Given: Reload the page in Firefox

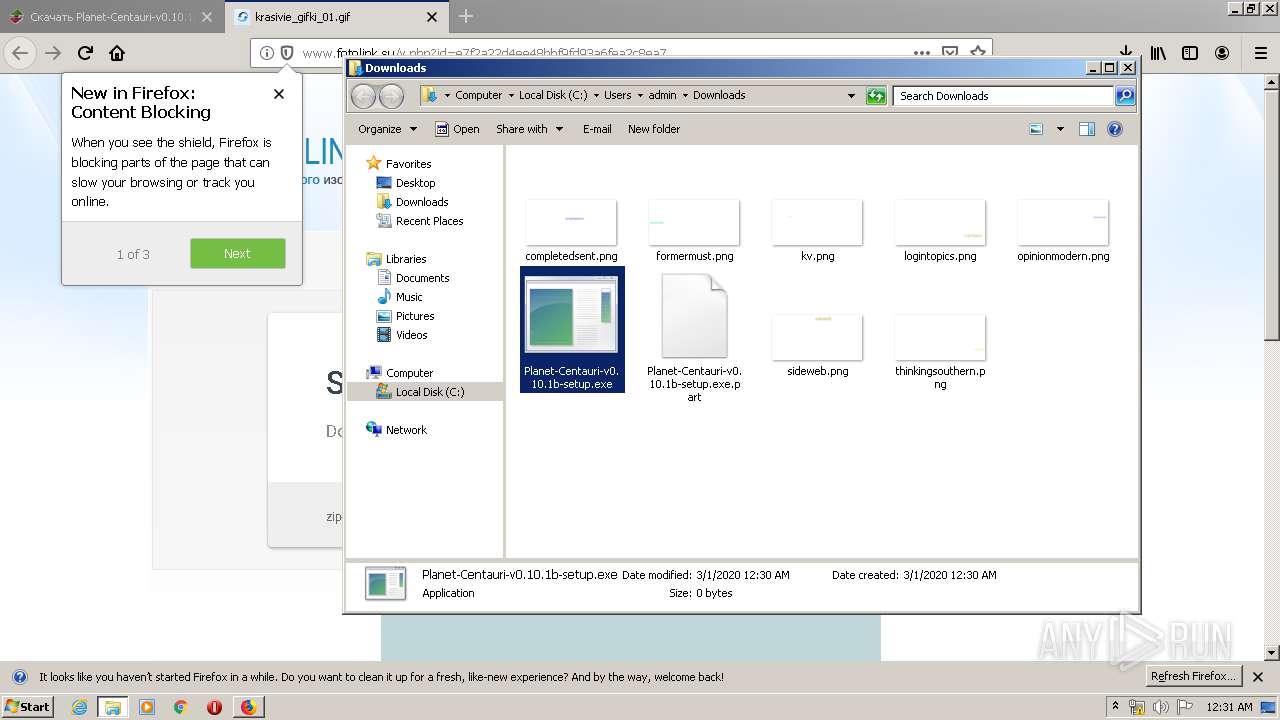Looking at the screenshot, I should (x=85, y=53).
